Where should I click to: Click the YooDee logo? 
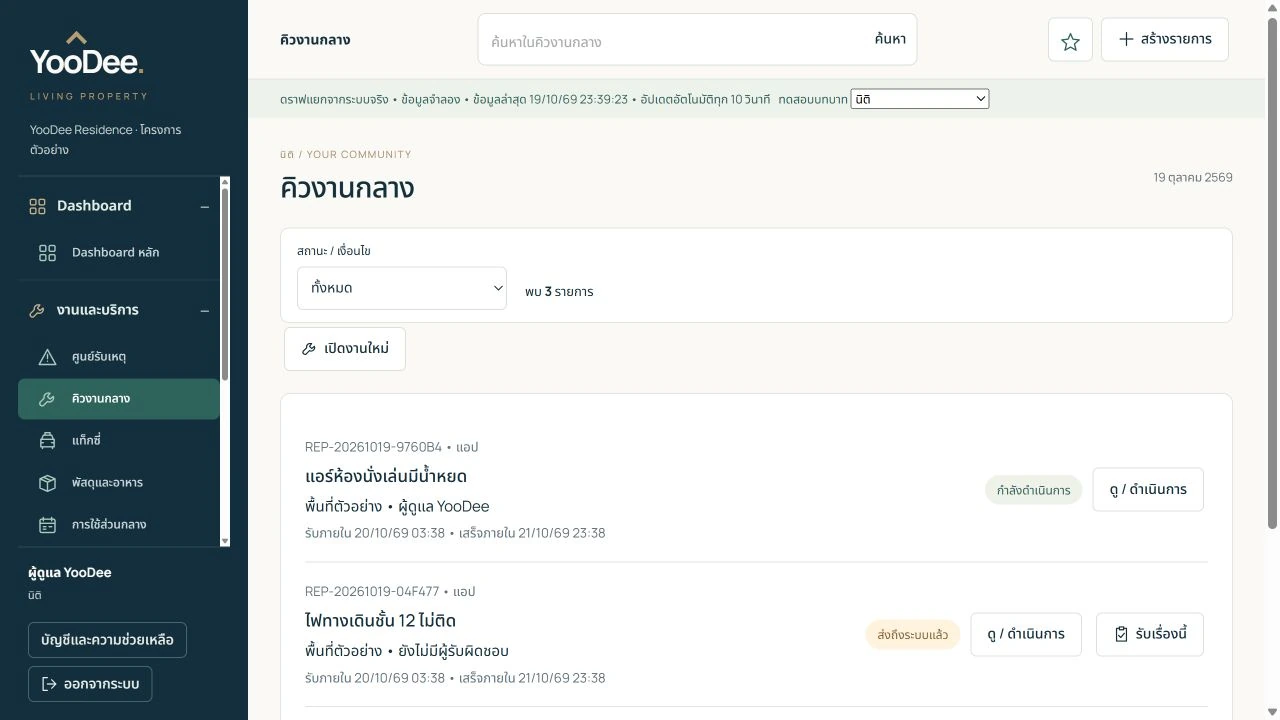(88, 65)
